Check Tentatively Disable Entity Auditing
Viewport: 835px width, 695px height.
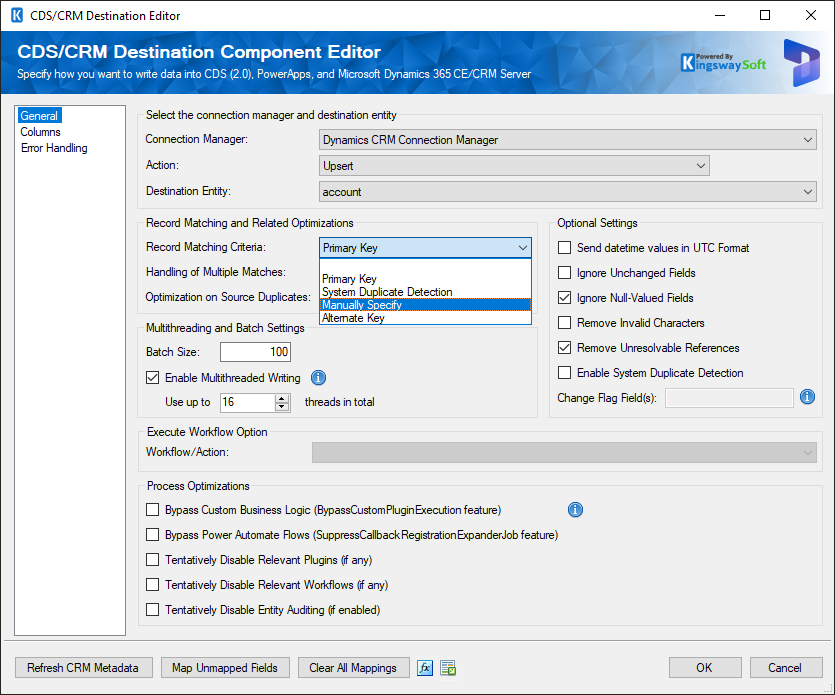point(152,610)
